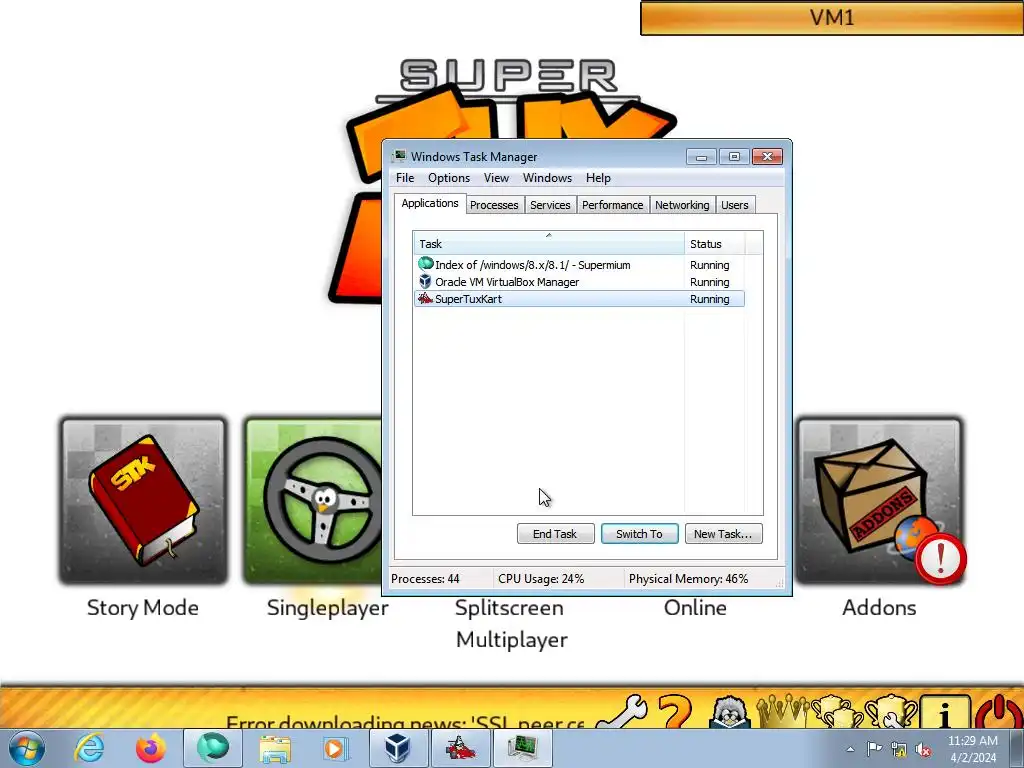This screenshot has height=768, width=1024.
Task: Switch to VirtualBox on the taskbar
Action: tap(398, 748)
